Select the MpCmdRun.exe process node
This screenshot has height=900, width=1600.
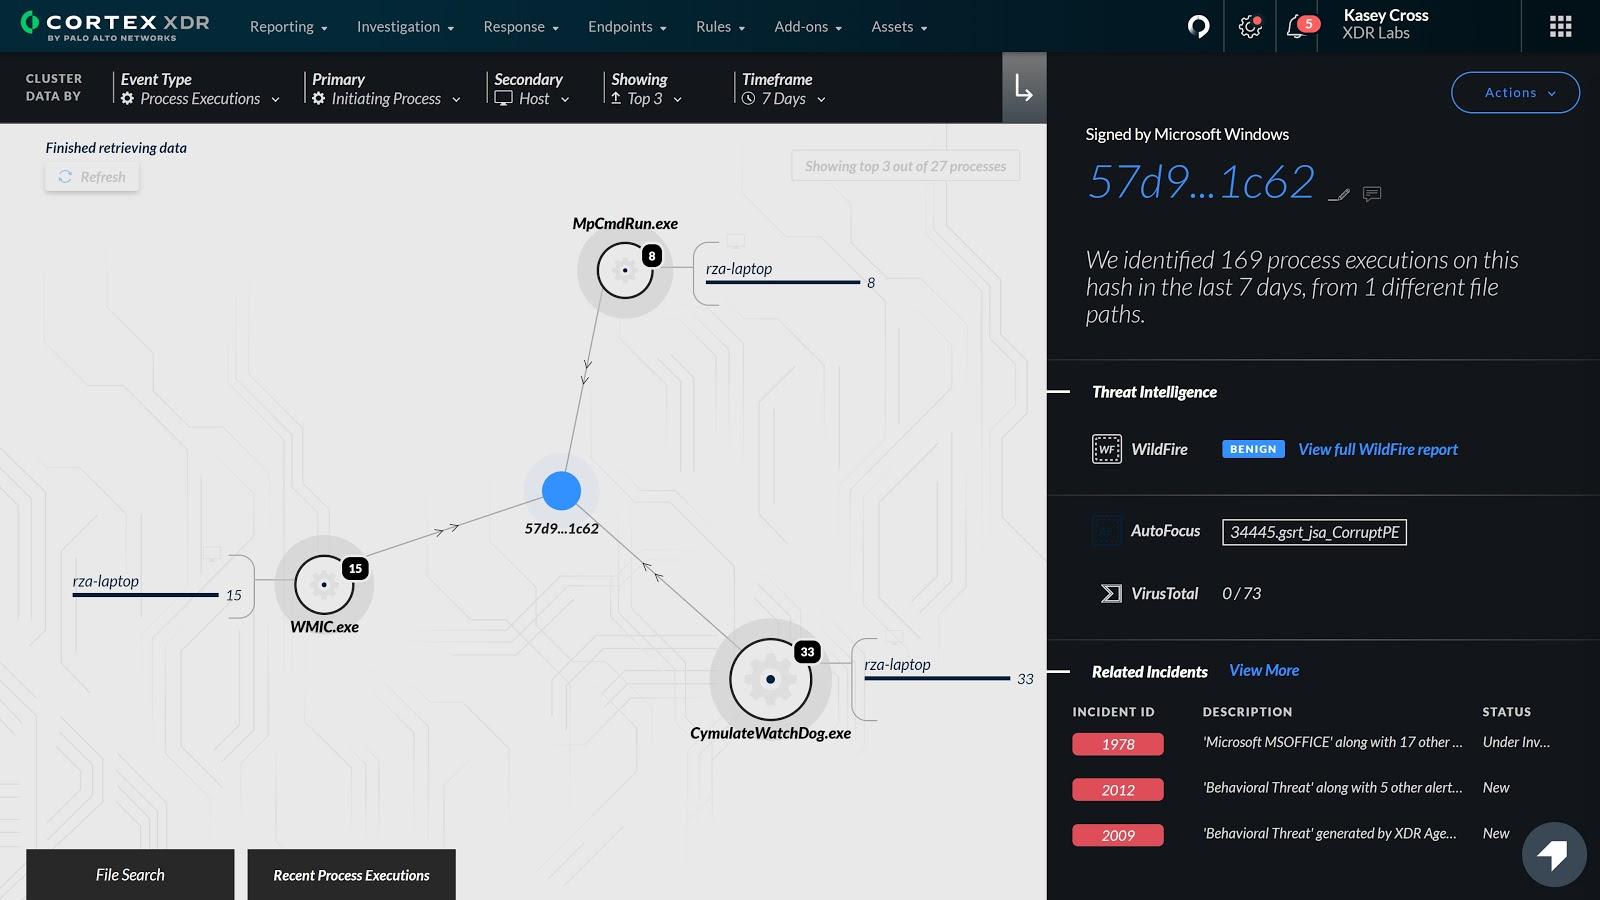tap(625, 270)
